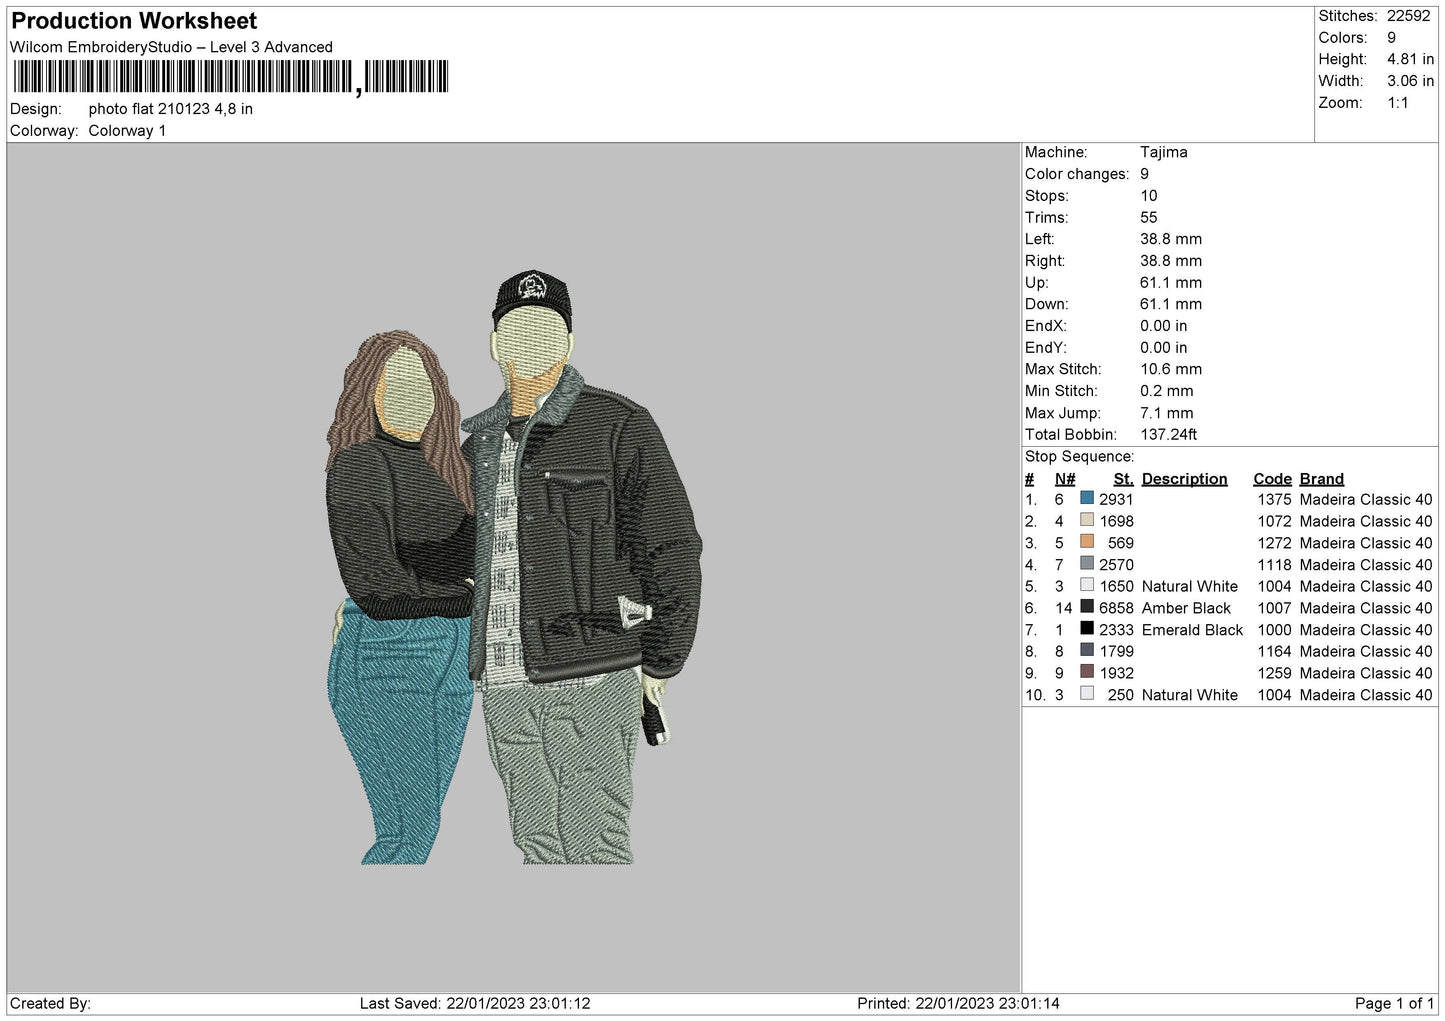Click the 'Created By:' footer label

(x=50, y=1003)
